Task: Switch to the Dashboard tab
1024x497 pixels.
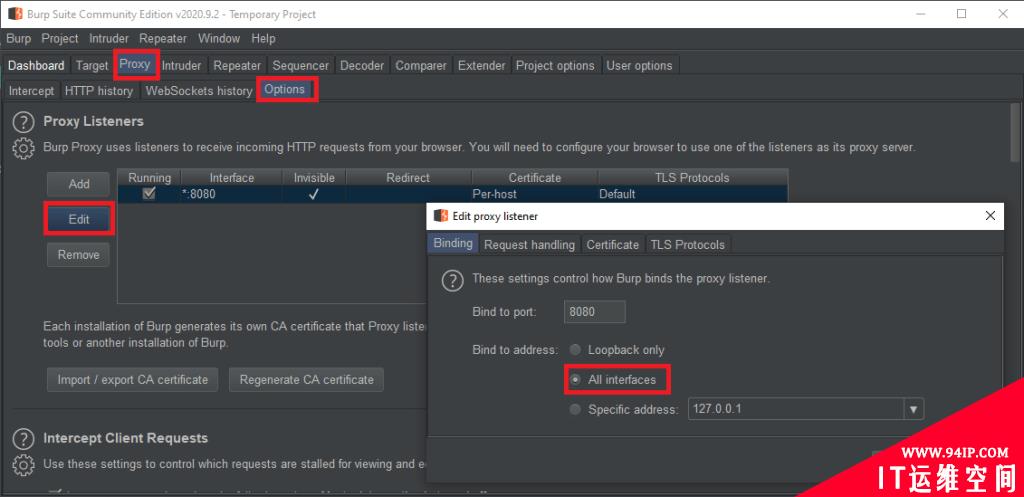Action: [x=36, y=65]
